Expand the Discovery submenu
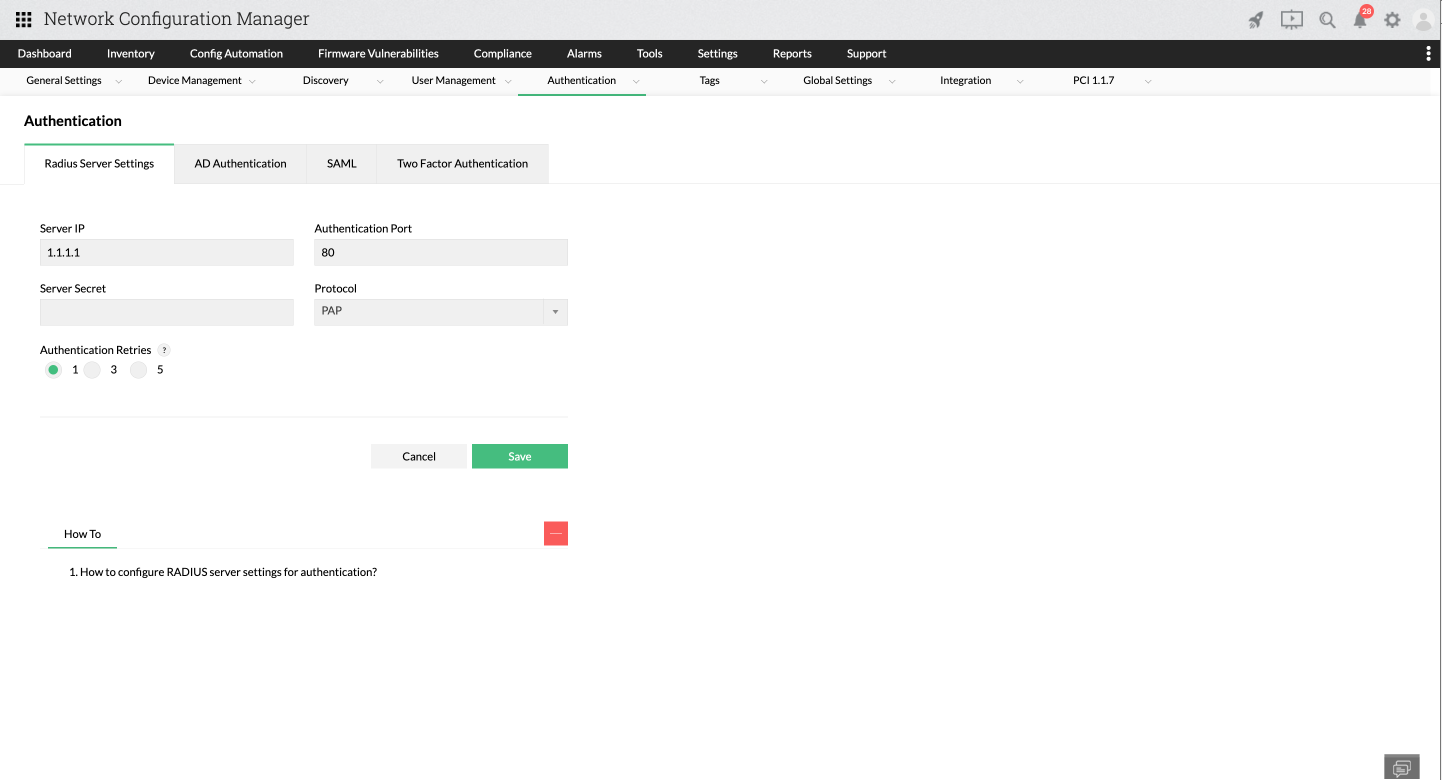The height and width of the screenshot is (780, 1442). coord(380,81)
